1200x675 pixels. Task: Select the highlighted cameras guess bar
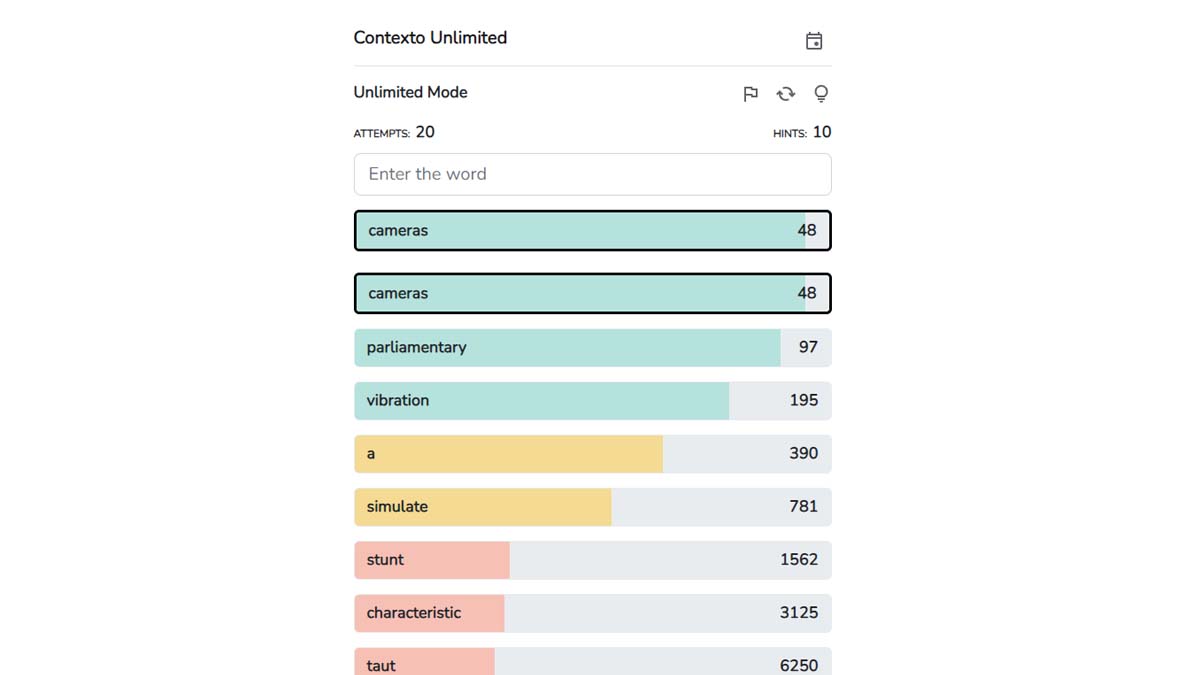point(592,230)
